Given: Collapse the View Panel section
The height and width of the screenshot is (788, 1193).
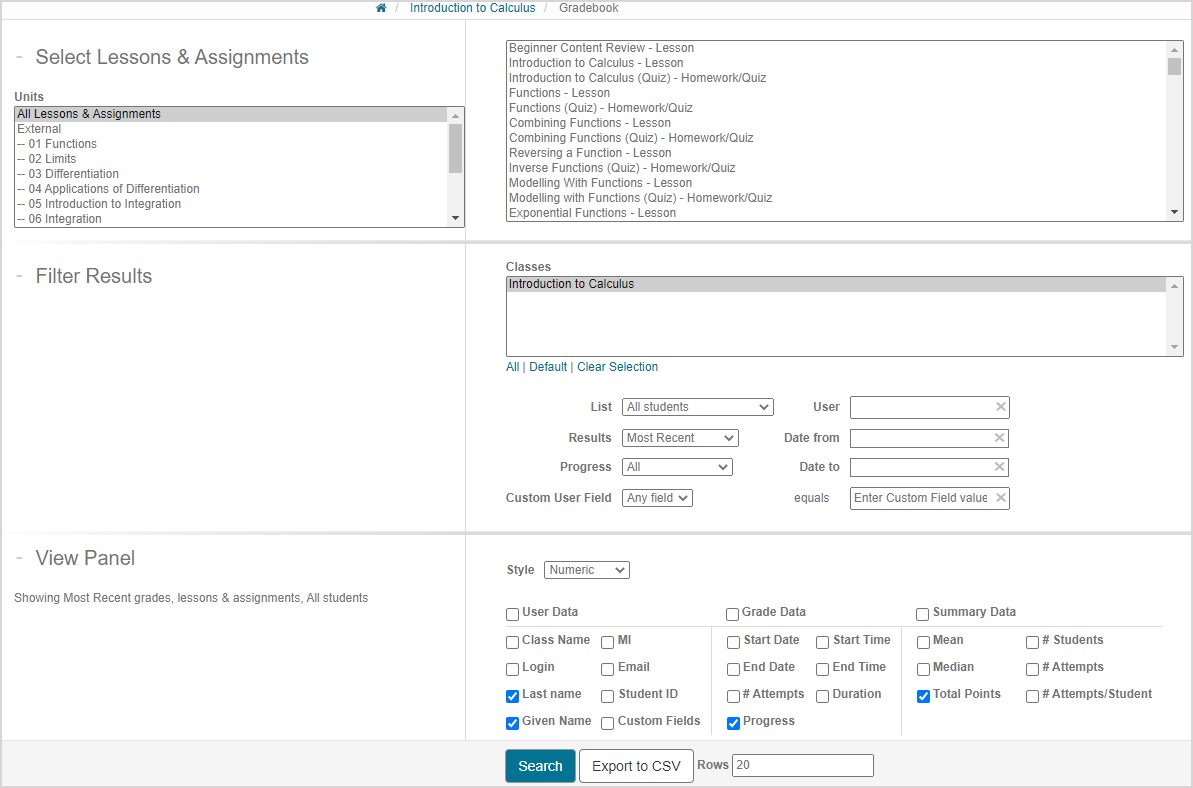Looking at the screenshot, I should pyautogui.click(x=19, y=559).
